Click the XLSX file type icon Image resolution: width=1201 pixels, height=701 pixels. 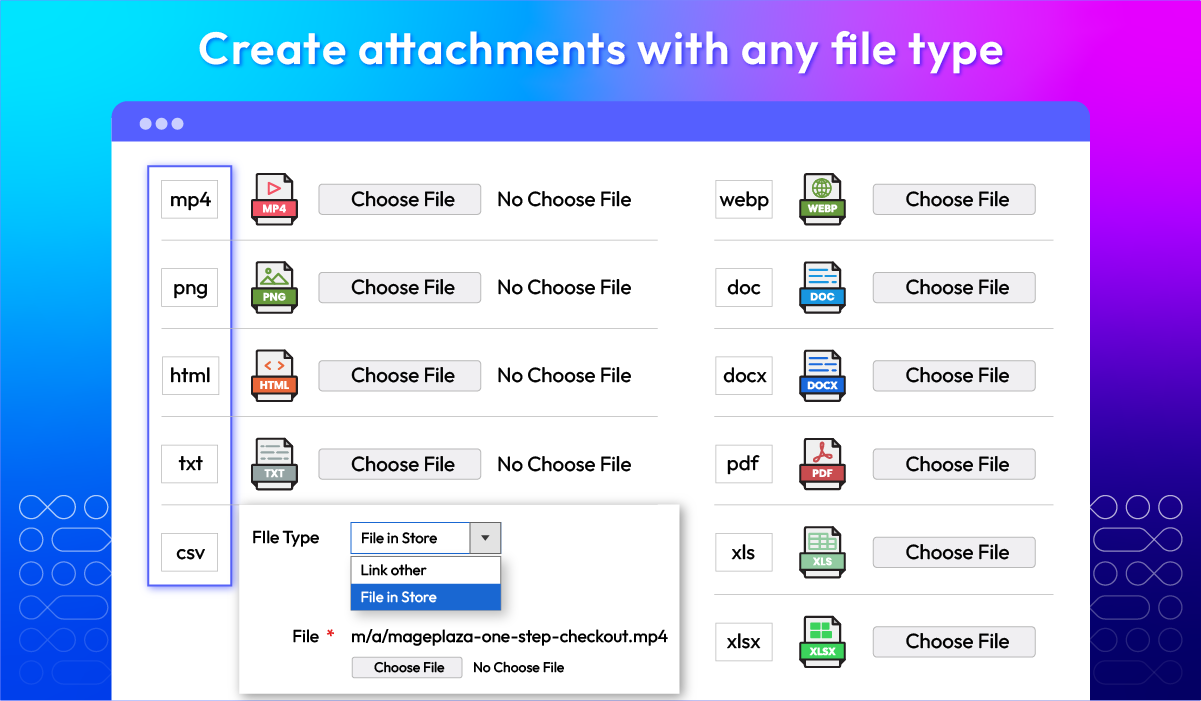pyautogui.click(x=822, y=641)
